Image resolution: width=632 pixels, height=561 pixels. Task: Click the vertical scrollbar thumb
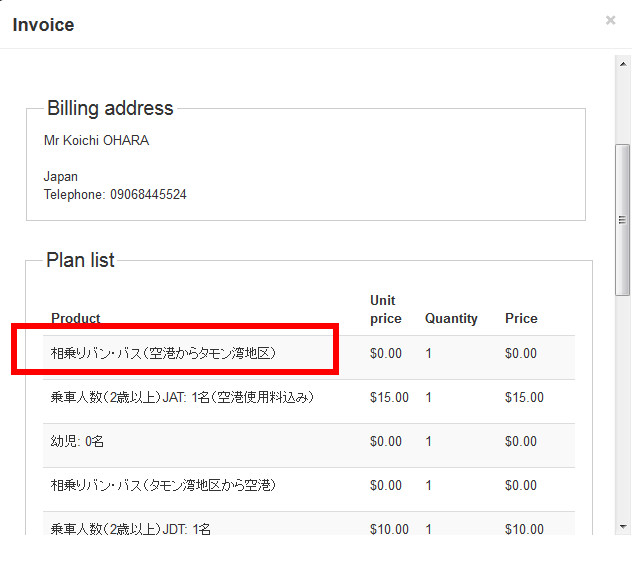[x=622, y=220]
